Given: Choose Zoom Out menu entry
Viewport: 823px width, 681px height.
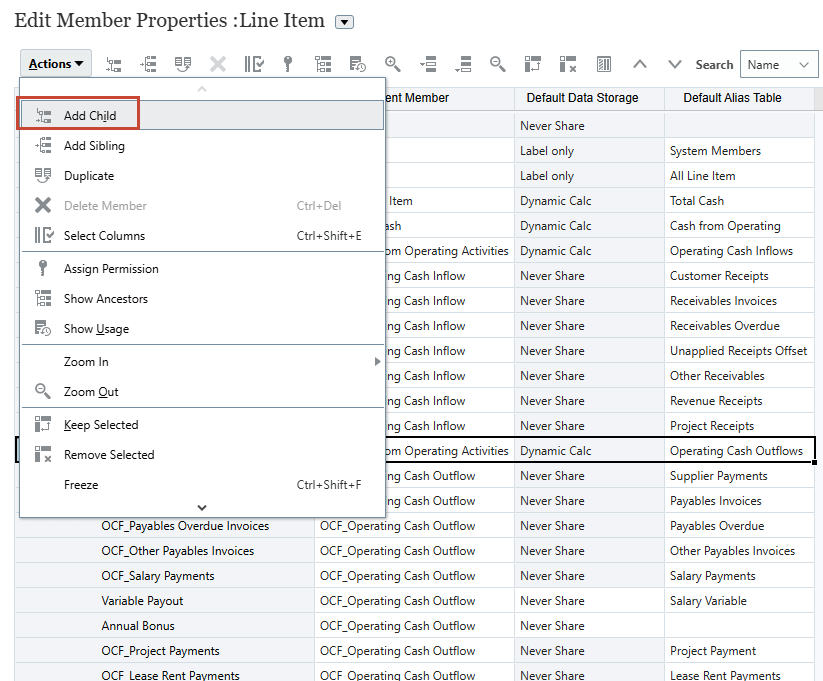Looking at the screenshot, I should point(202,391).
